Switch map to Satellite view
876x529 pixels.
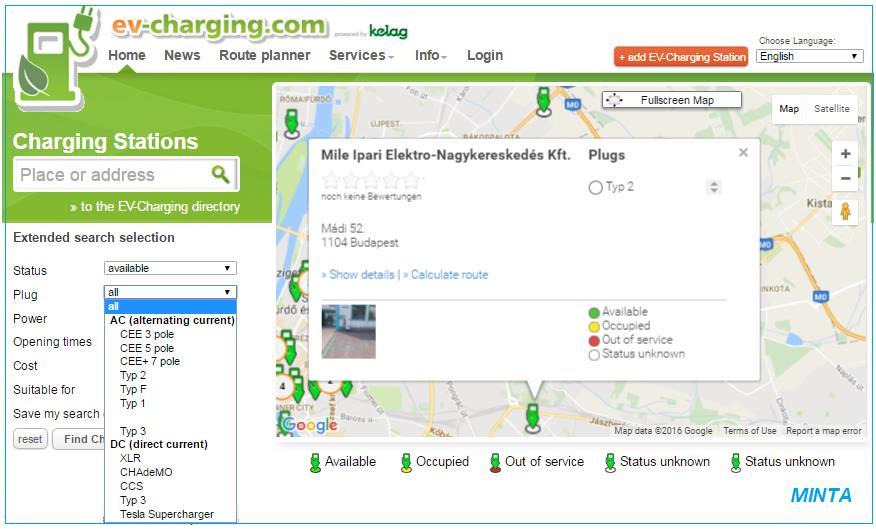(831, 108)
